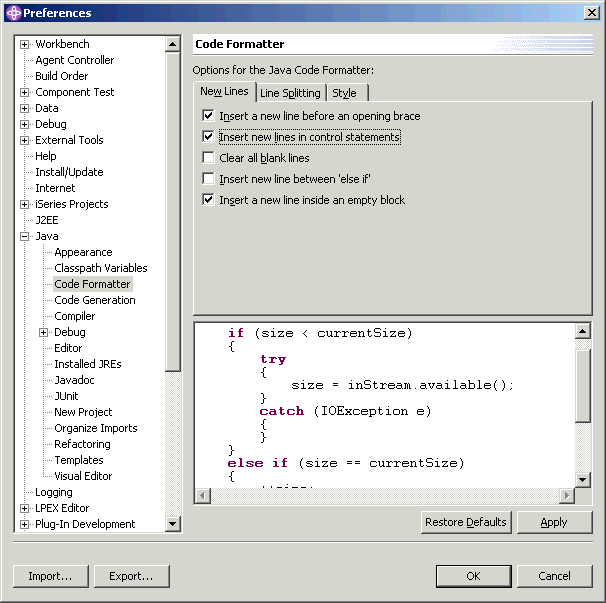The image size is (606, 603).
Task: Expand the Workbench tree node
Action: 25,44
